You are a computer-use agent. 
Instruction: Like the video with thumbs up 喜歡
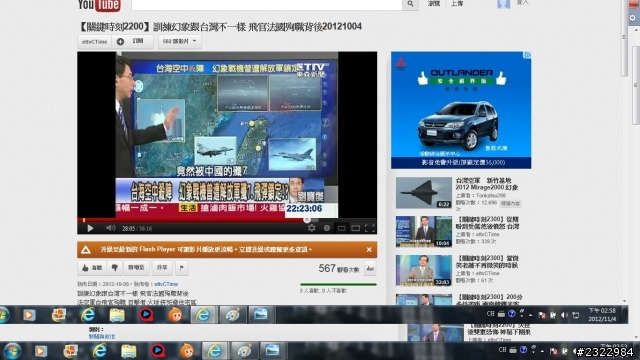tap(92, 268)
